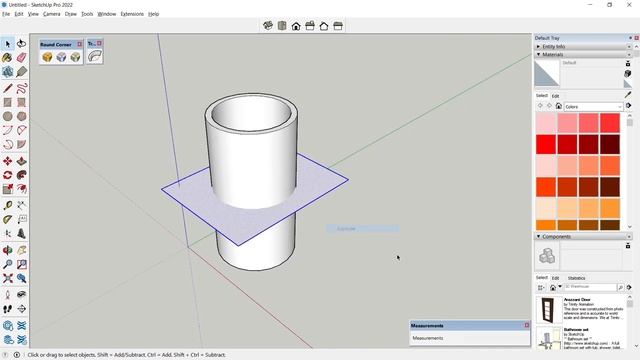Select the Orbit tool
This screenshot has width=640, height=360.
[x=8, y=250]
